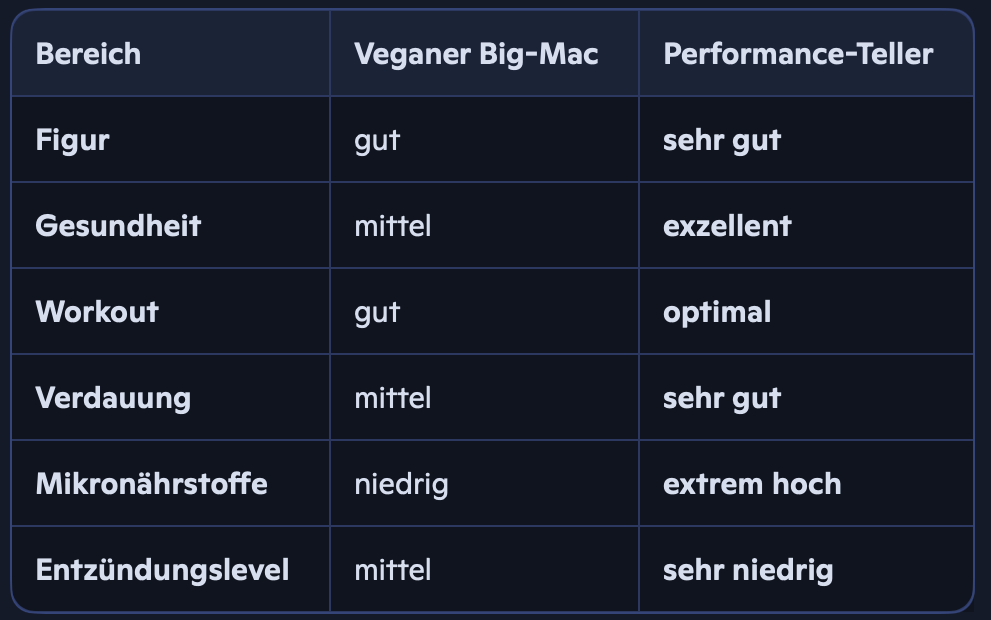Click the 'extrem hoch' cell
The image size is (991, 620).
(752, 484)
